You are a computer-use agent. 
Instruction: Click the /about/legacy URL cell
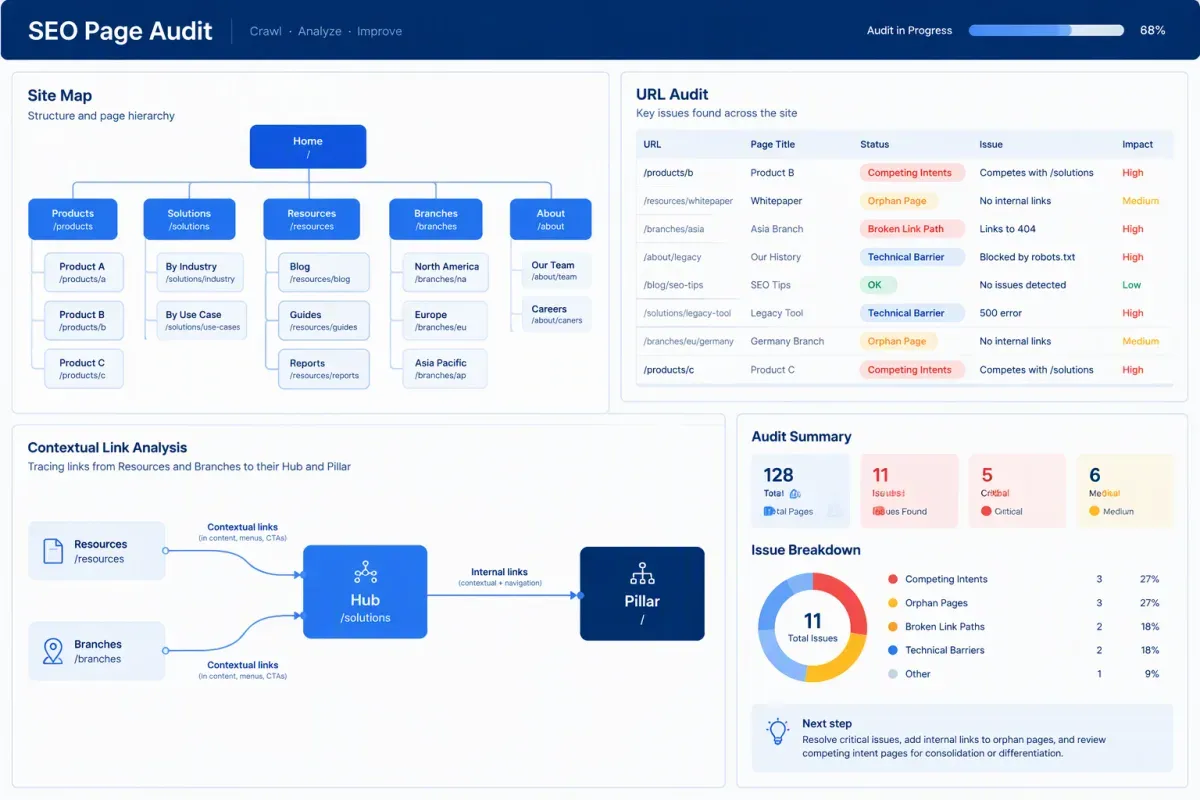tap(672, 257)
